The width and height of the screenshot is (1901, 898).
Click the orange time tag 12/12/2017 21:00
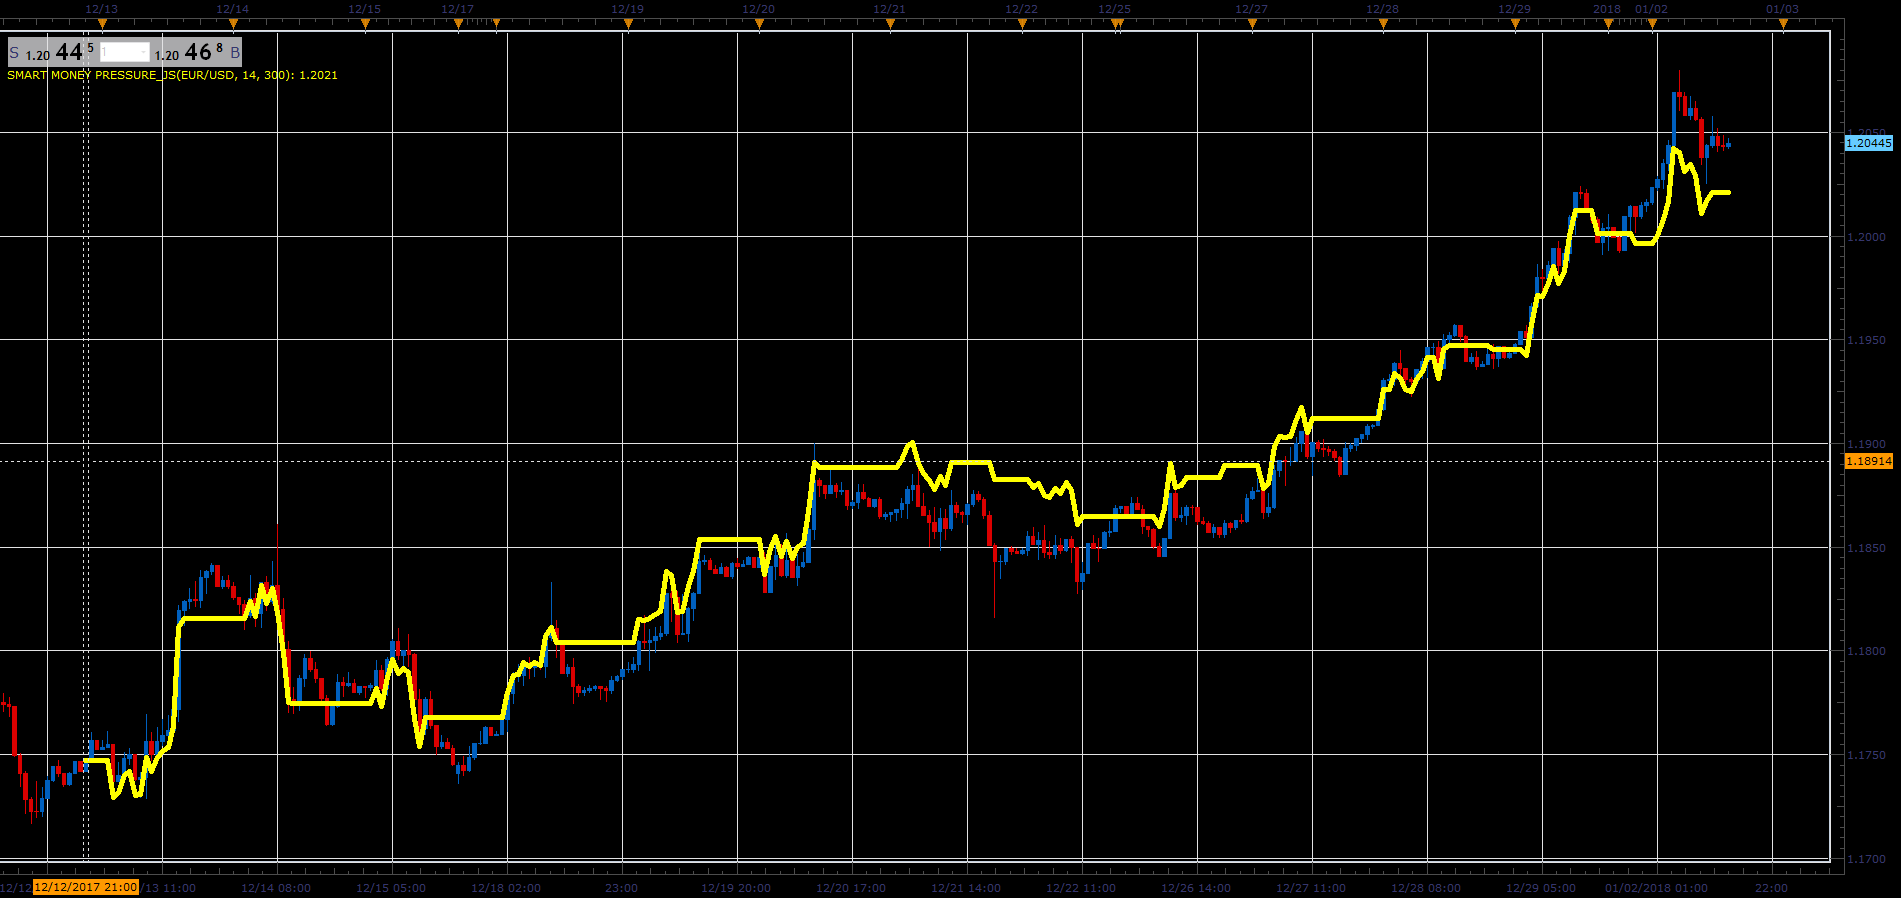click(x=86, y=887)
